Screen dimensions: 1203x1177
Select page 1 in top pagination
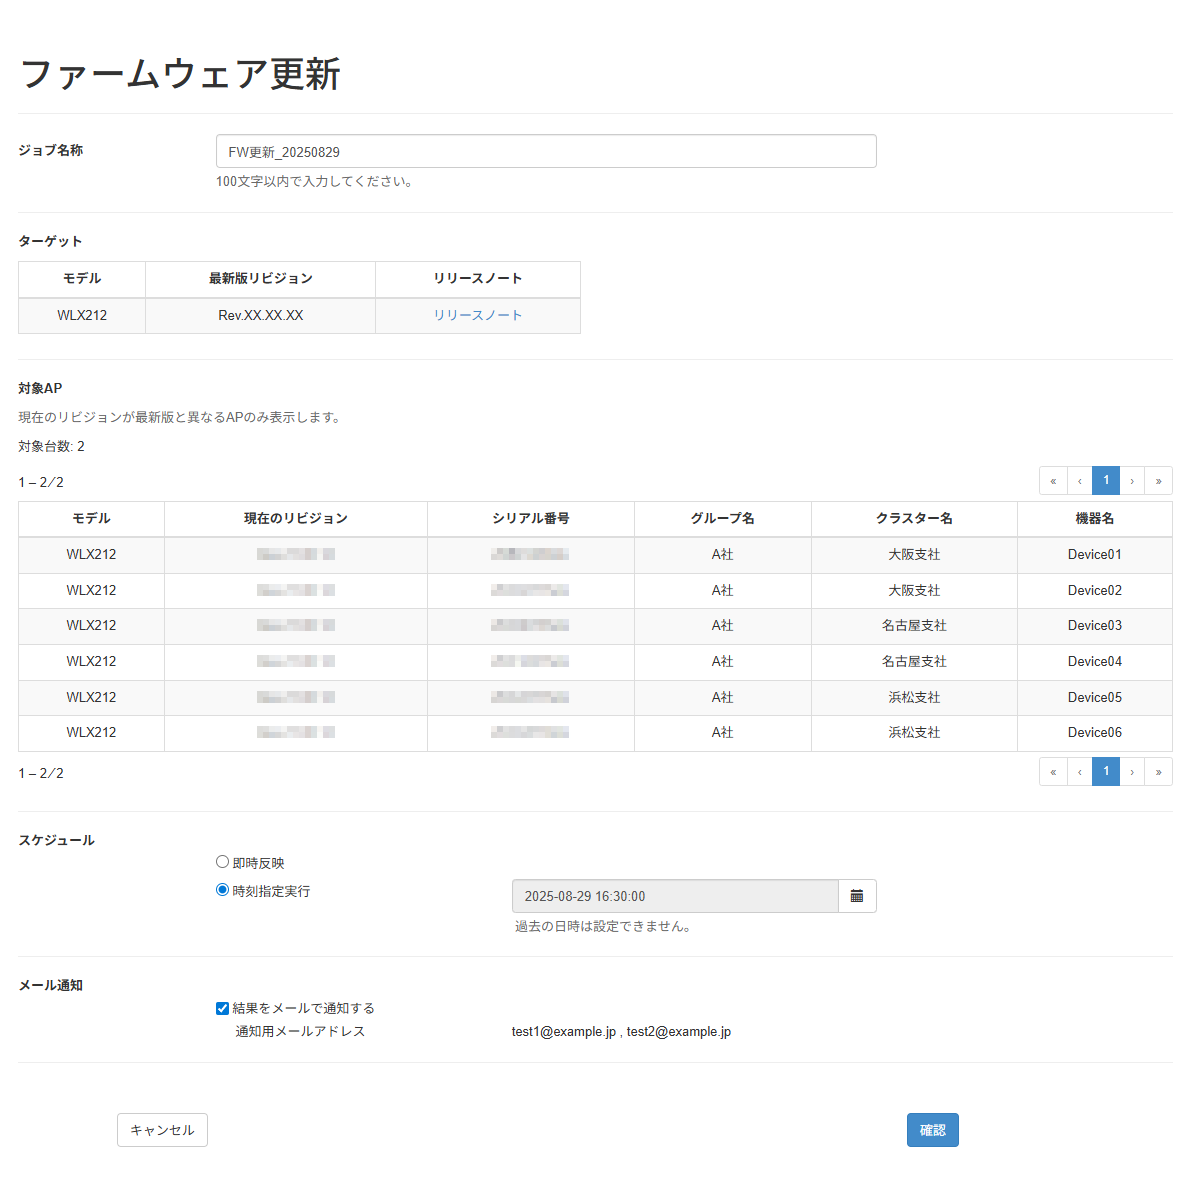(1105, 480)
